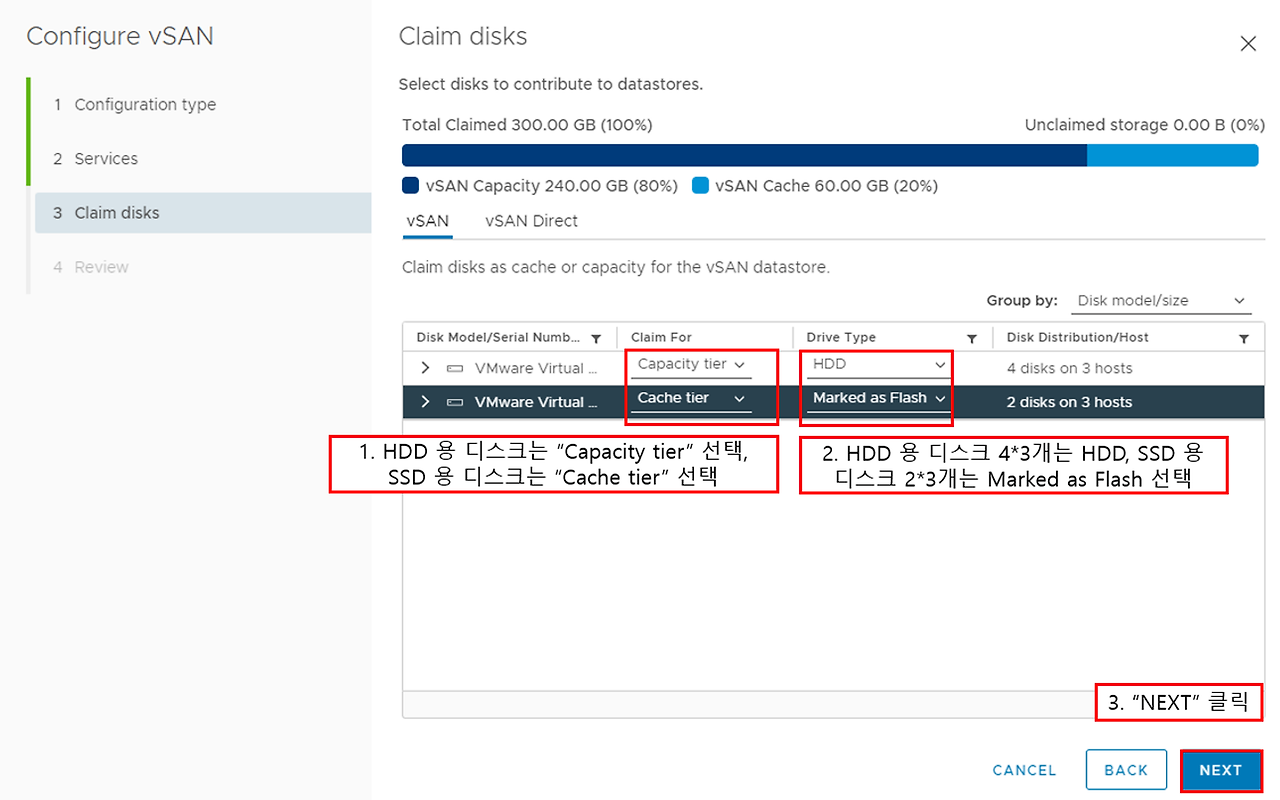Click disk icon in the 4 disks row
The width and height of the screenshot is (1280, 800).
click(x=455, y=368)
